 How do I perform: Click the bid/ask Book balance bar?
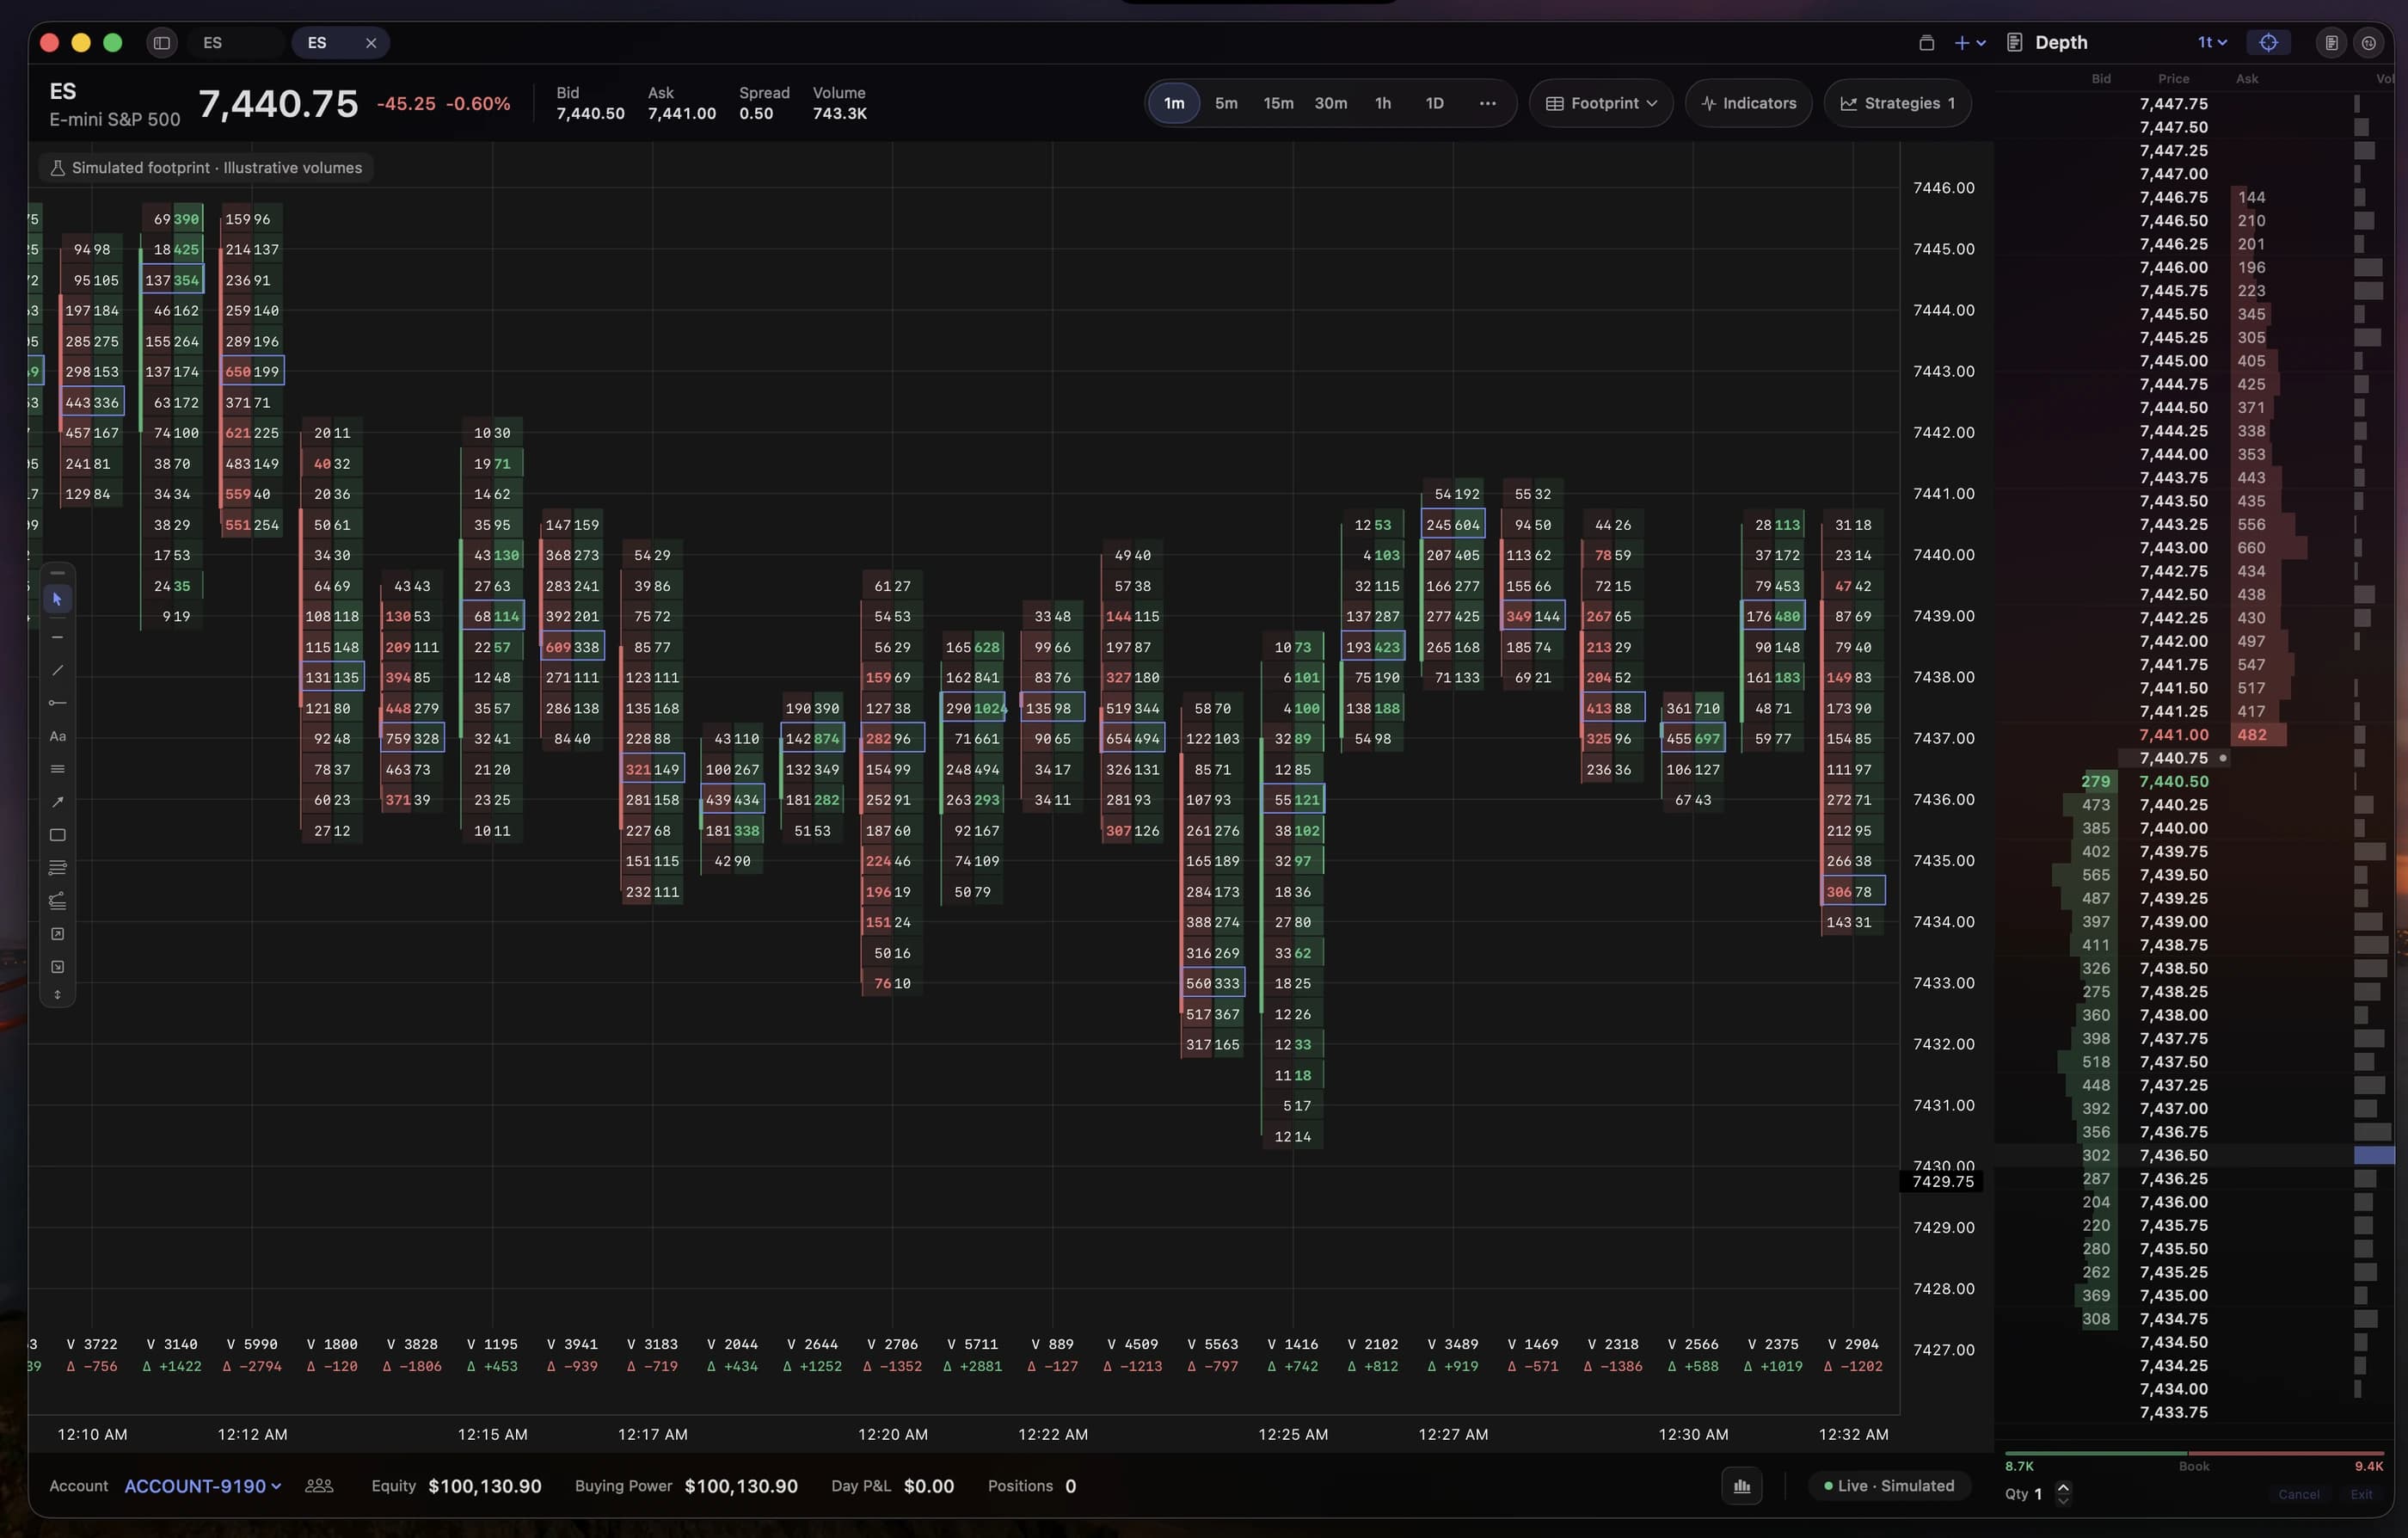tap(2194, 1453)
